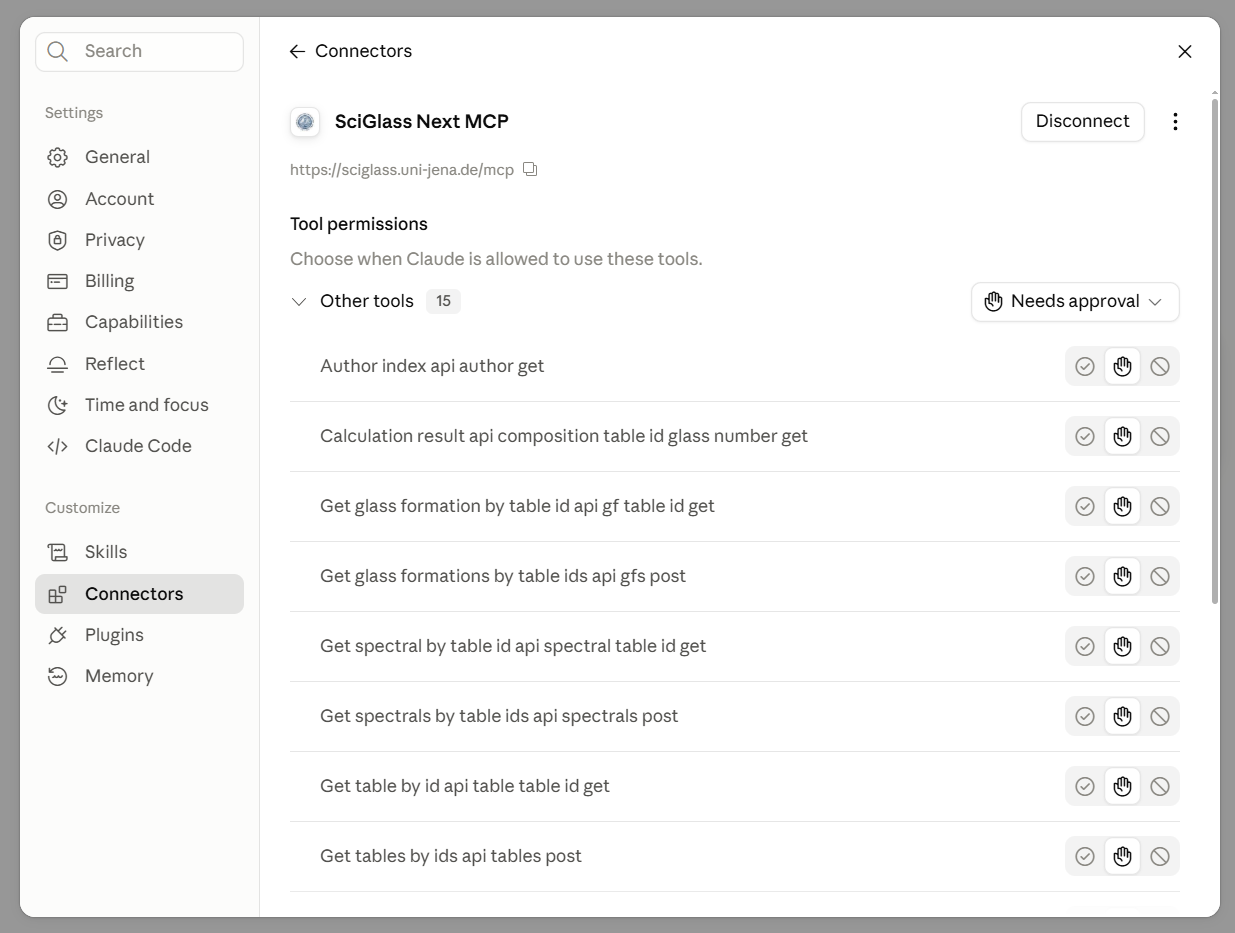Screen dimensions: 1235x933
Task: Set needs approval for Get tables by ids api
Action: 1122,856
